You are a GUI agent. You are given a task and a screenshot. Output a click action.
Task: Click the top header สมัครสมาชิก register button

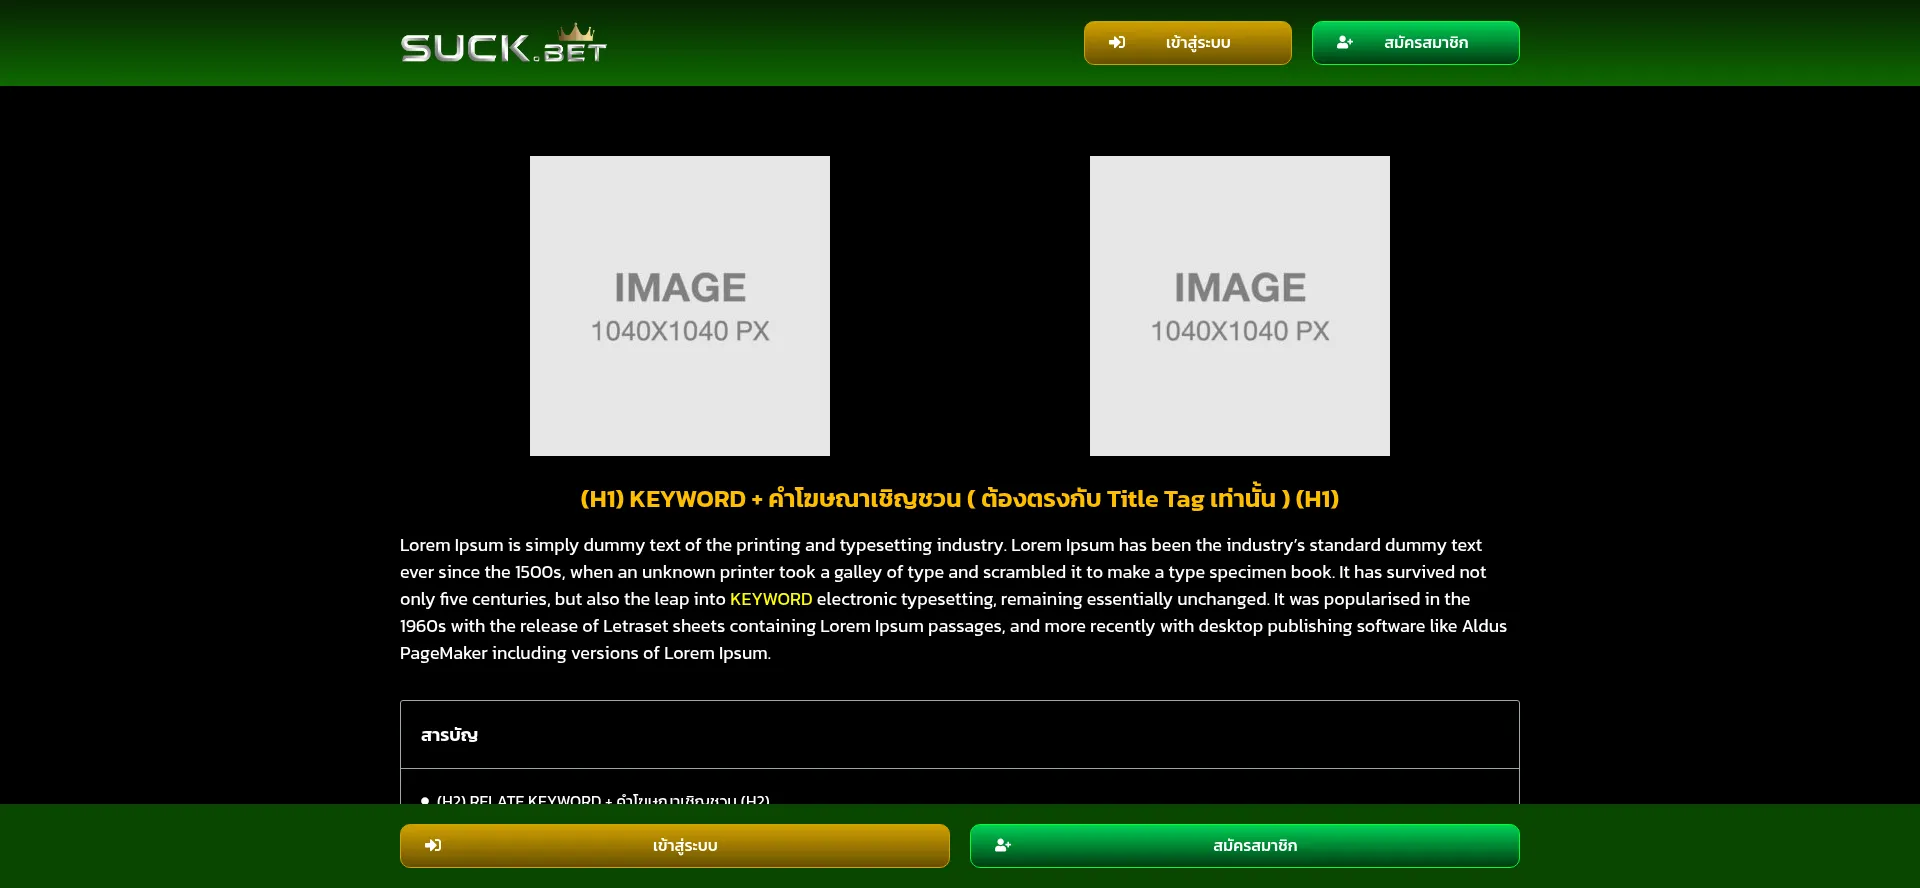[1416, 43]
